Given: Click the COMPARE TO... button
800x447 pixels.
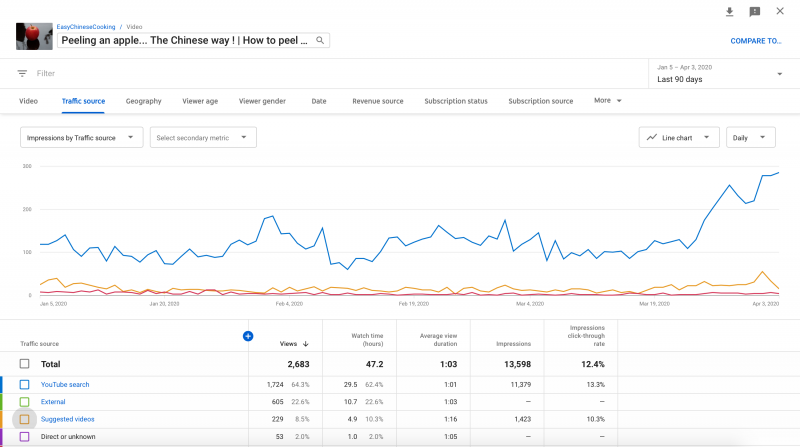Looking at the screenshot, I should pos(755,41).
